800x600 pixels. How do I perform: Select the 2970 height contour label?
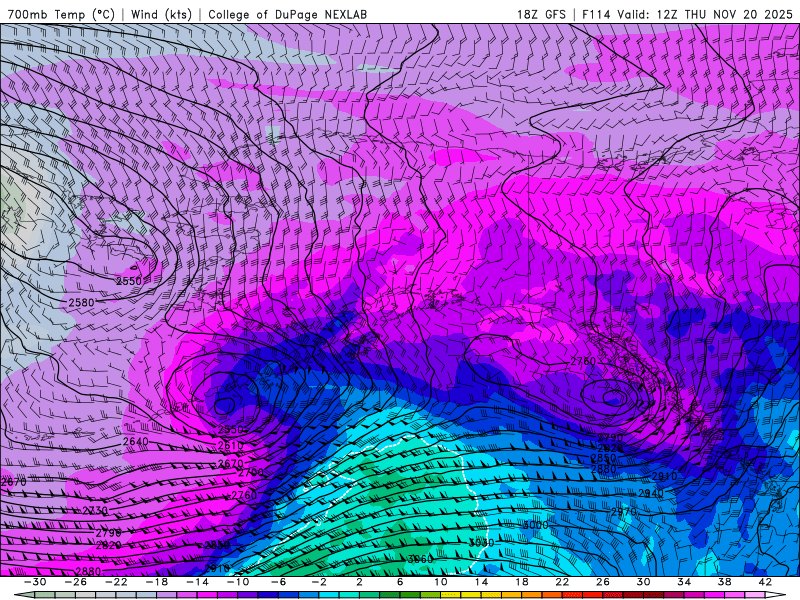tap(623, 511)
